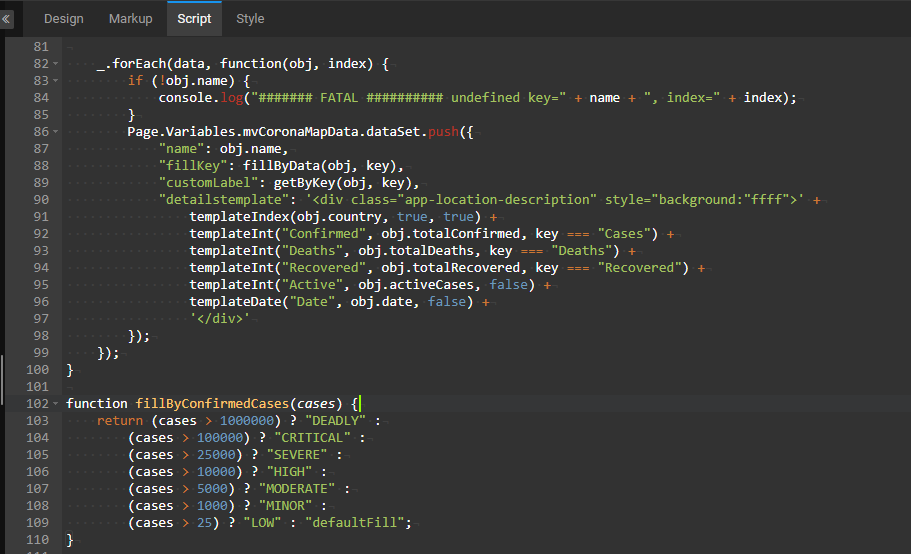
Task: Switch to the Design tab
Action: tap(64, 19)
